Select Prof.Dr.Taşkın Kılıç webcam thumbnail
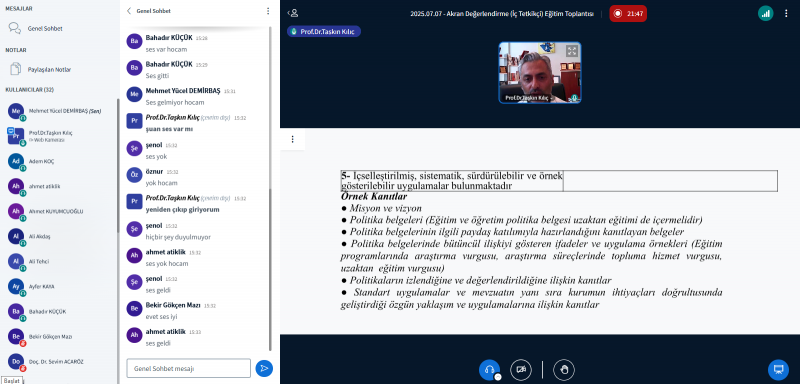Viewport: 800px width, 384px height. coord(539,73)
